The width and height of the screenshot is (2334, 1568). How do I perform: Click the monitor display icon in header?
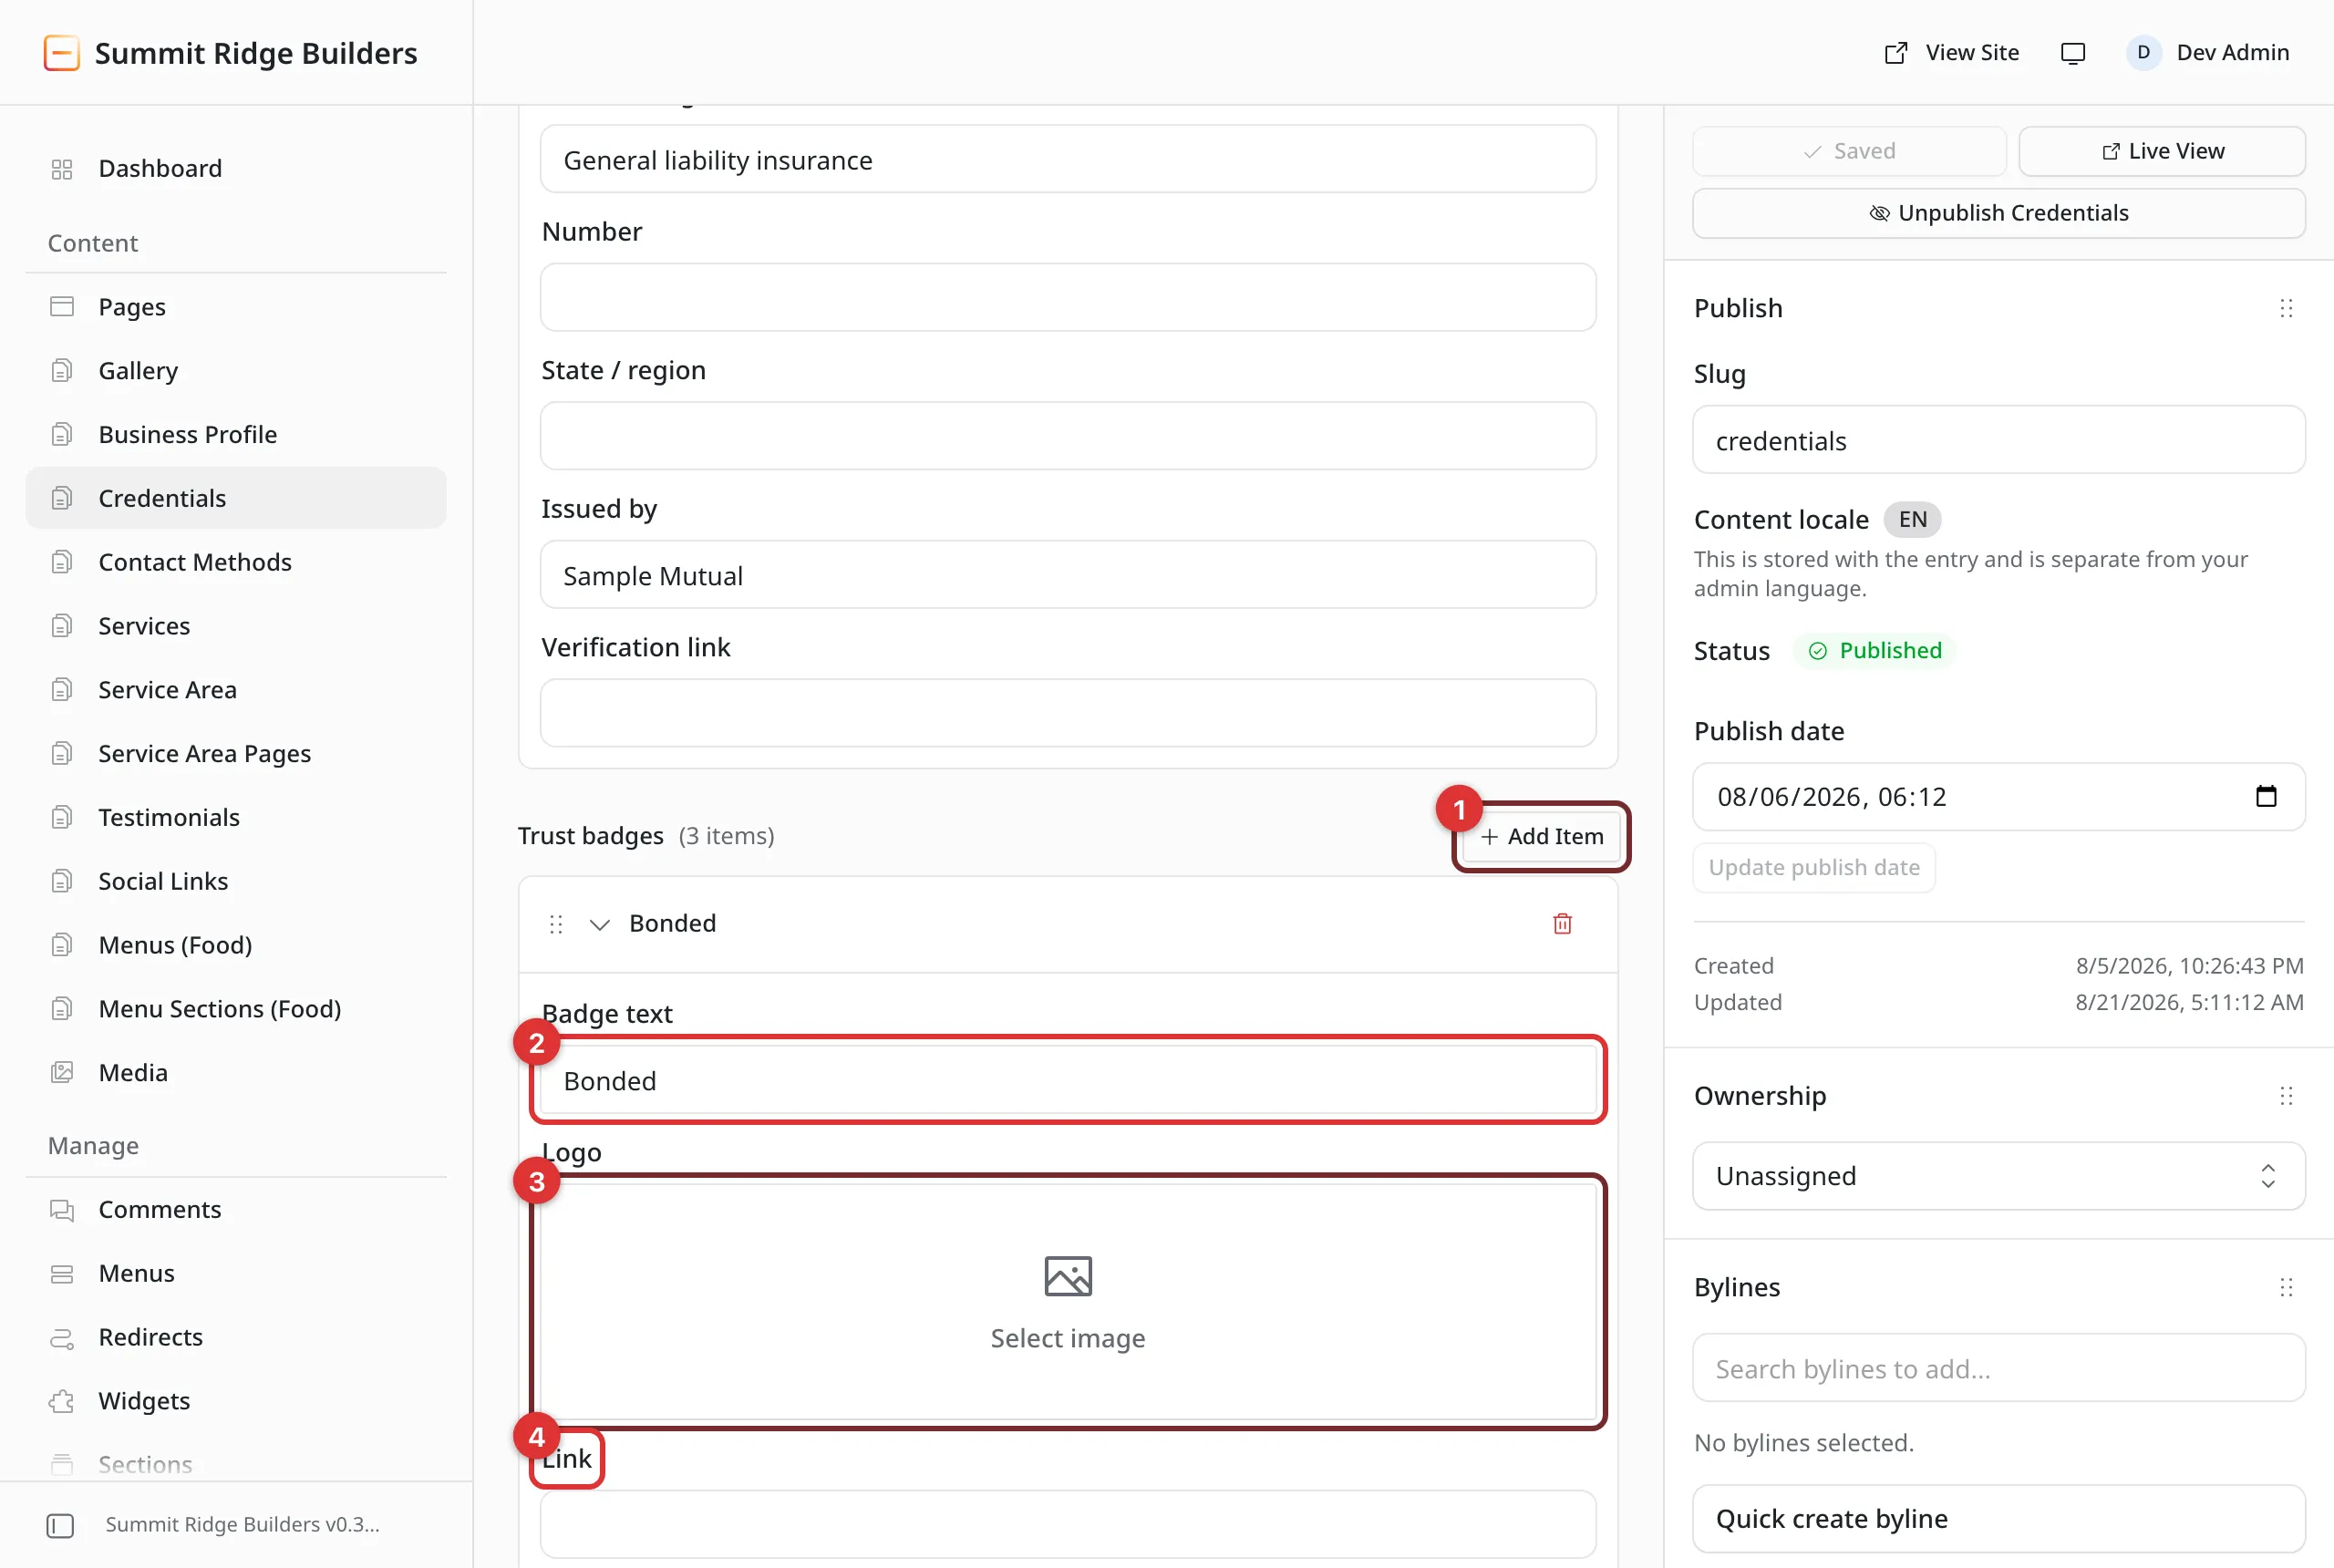tap(2073, 53)
